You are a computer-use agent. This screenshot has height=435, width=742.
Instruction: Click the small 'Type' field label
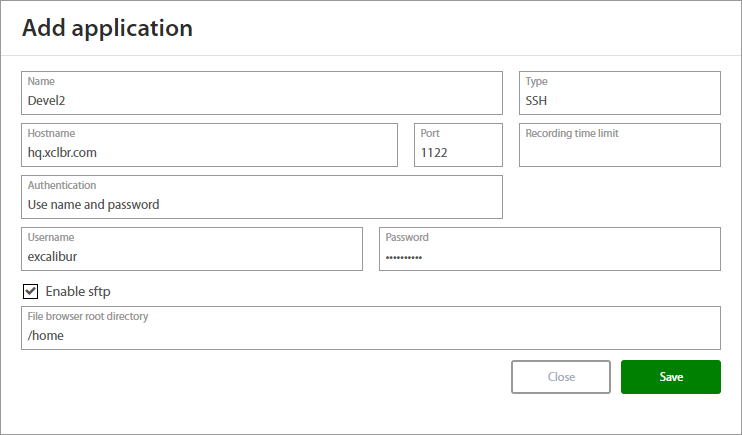[x=537, y=81]
